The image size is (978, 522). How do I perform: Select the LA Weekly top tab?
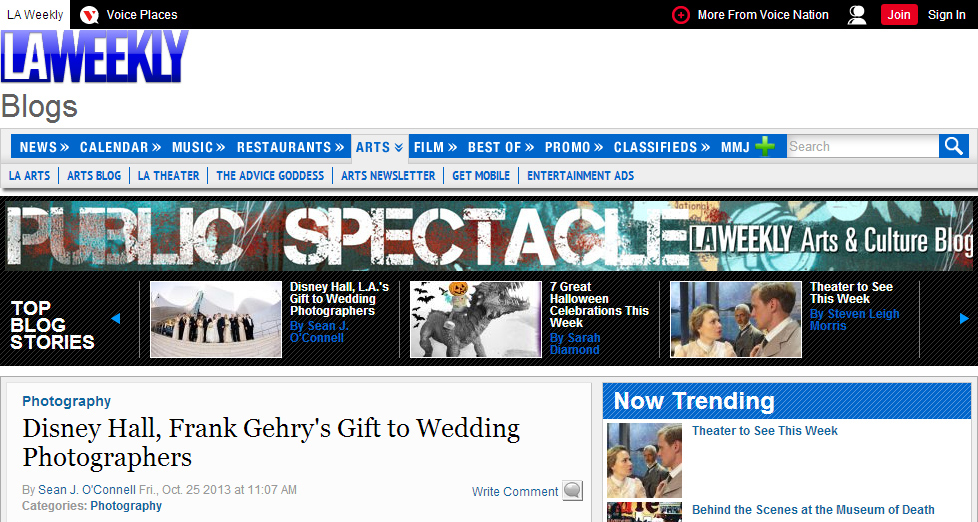click(x=35, y=14)
